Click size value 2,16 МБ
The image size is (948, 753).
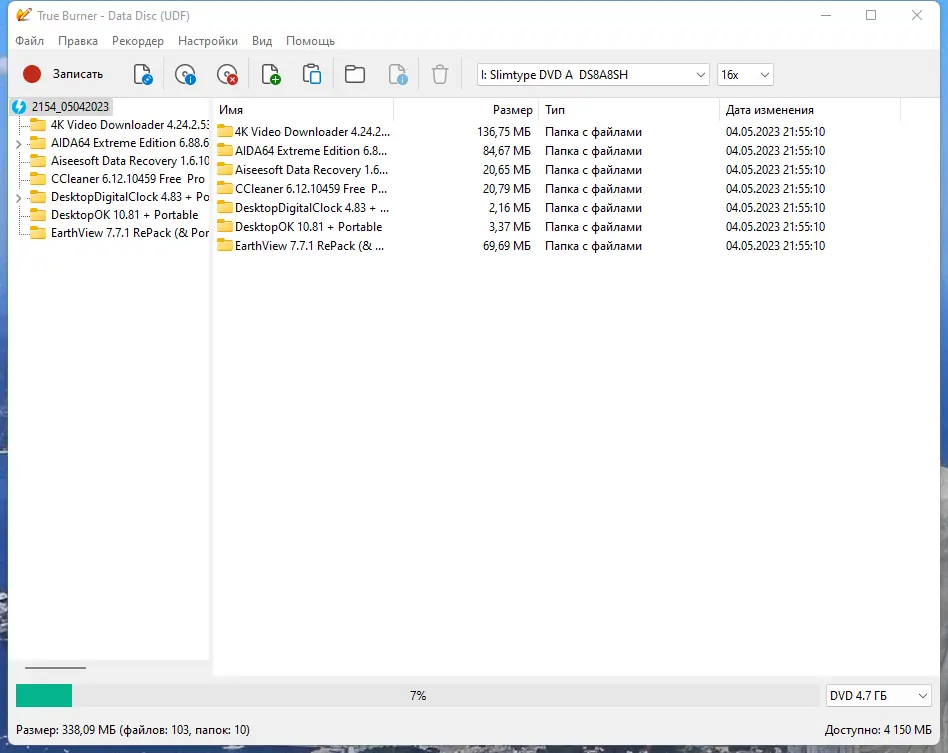[510, 207]
